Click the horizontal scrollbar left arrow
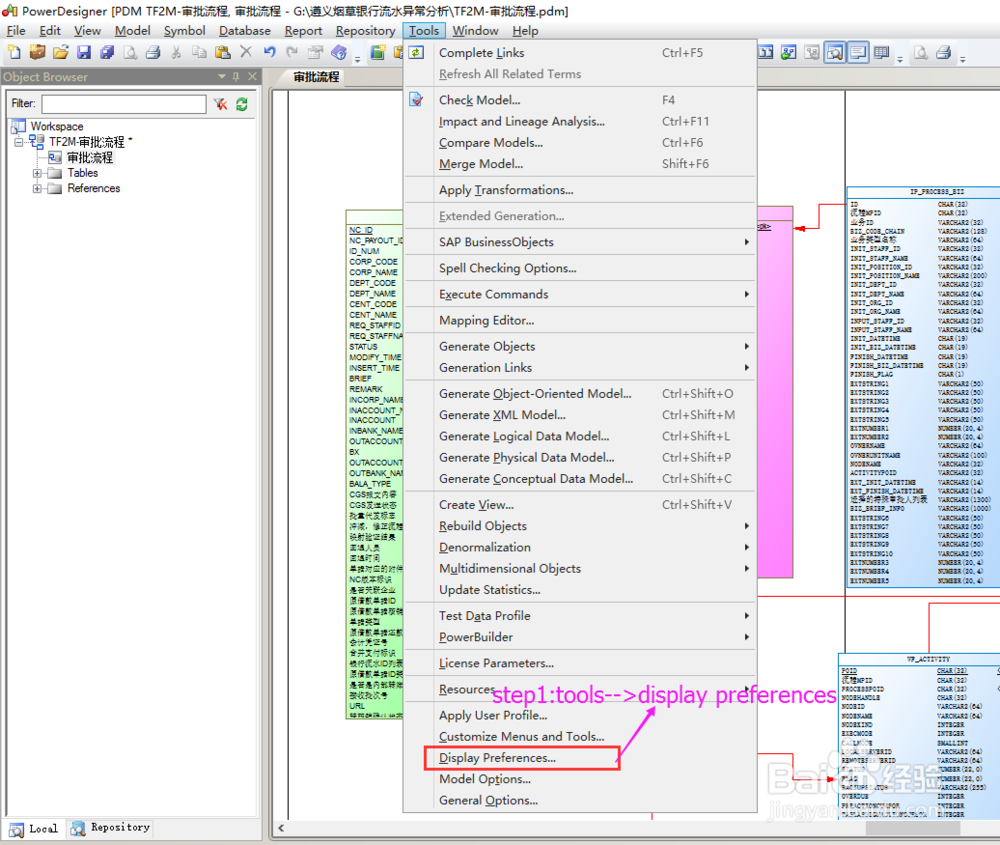 click(281, 828)
